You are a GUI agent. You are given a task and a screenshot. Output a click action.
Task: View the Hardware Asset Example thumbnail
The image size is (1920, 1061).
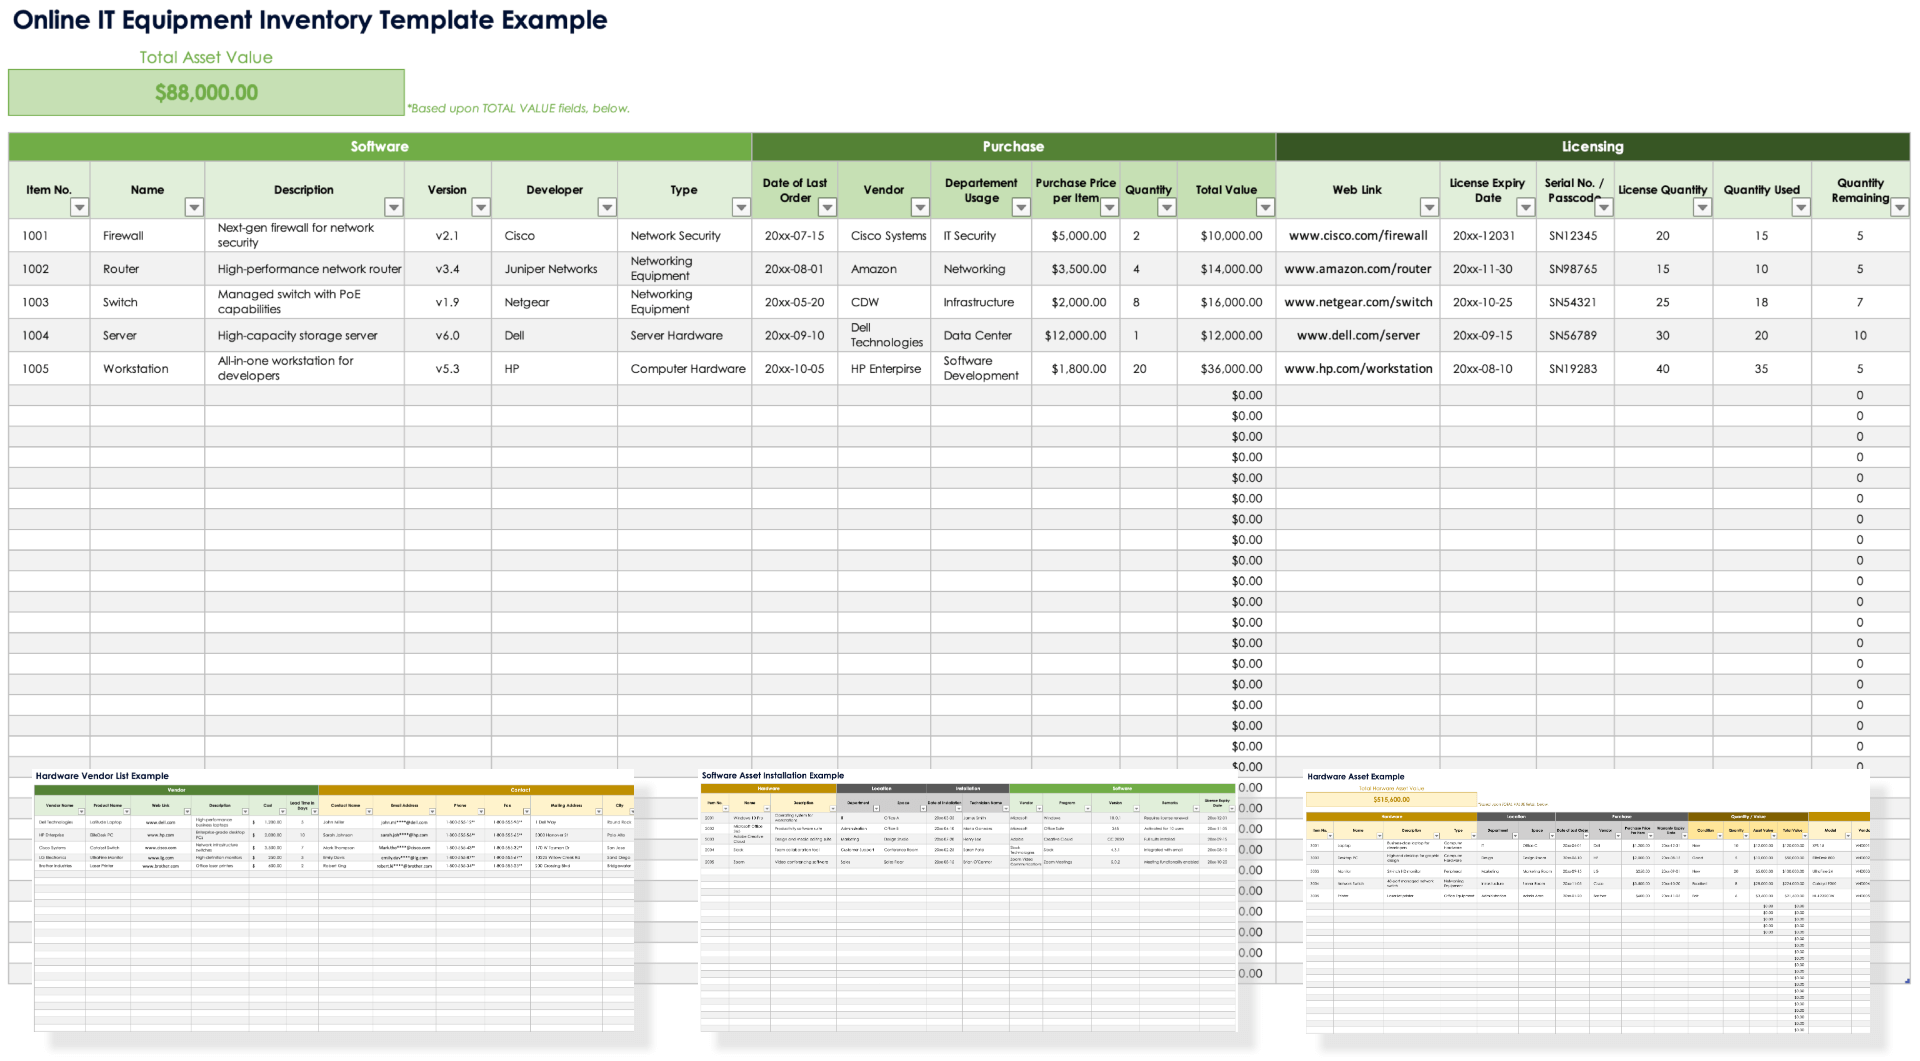[1587, 900]
